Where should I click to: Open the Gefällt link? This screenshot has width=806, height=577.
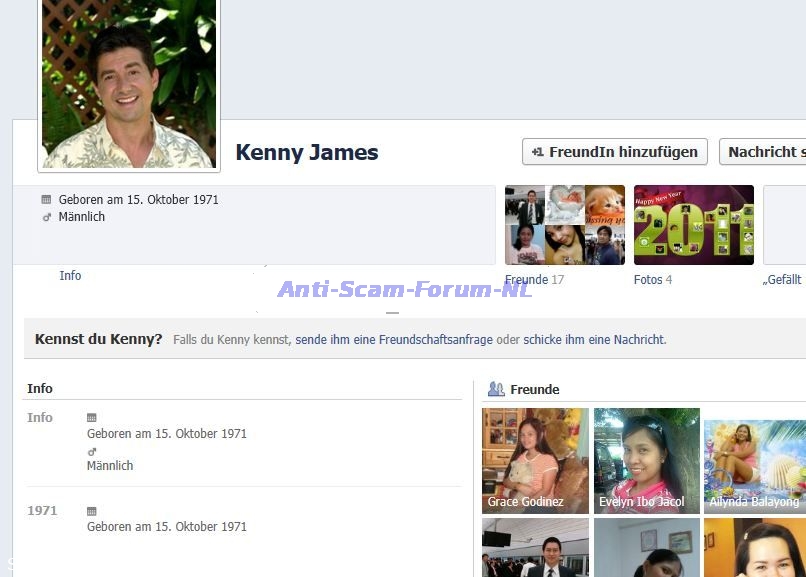(783, 280)
